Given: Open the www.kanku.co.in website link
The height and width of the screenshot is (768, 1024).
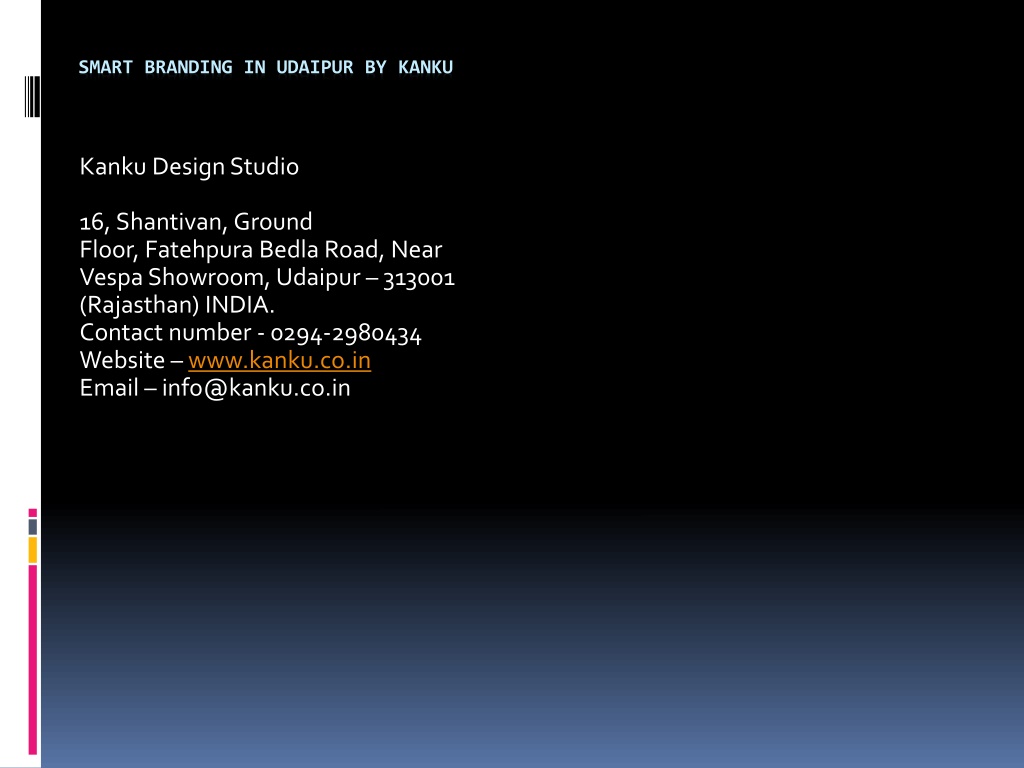Looking at the screenshot, I should pos(280,360).
